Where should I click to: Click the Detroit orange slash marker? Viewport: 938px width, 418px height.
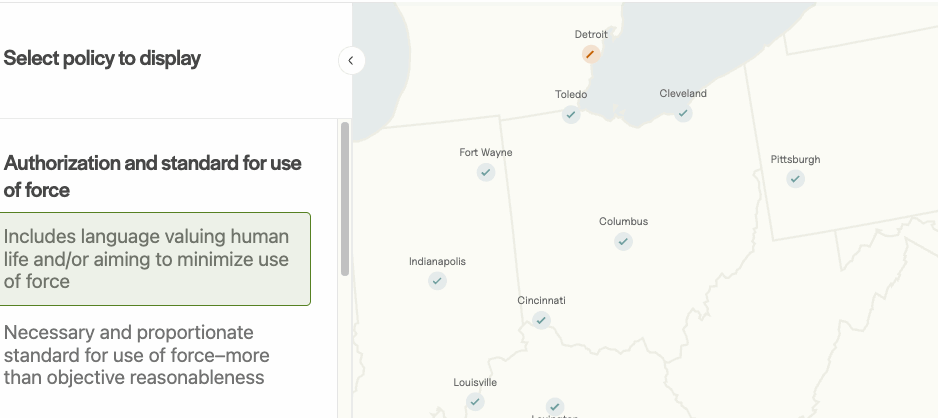click(x=591, y=54)
